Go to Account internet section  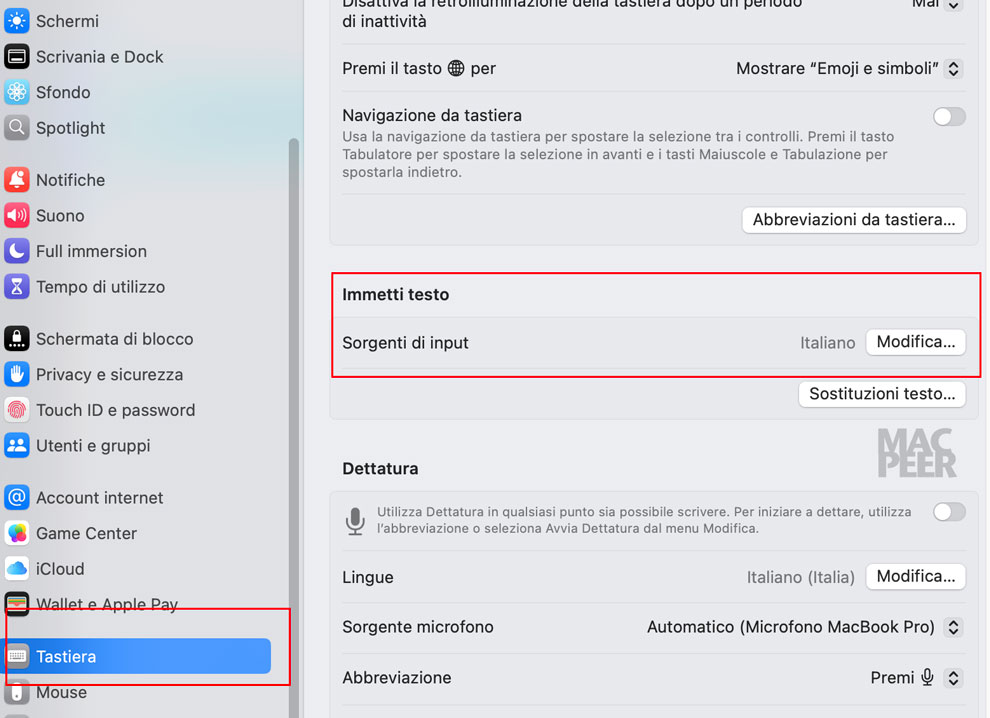tap(99, 498)
